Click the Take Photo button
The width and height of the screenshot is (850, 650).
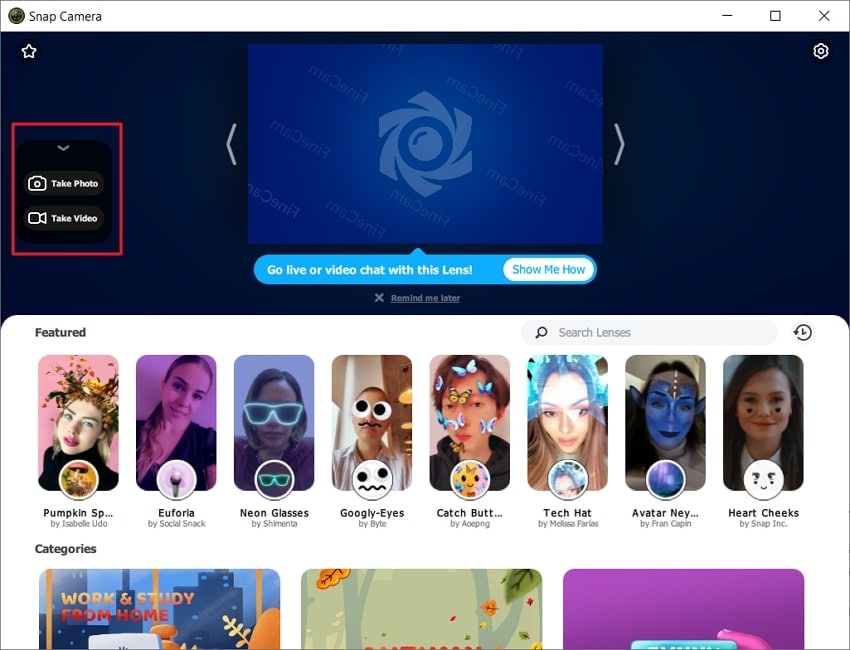(63, 183)
